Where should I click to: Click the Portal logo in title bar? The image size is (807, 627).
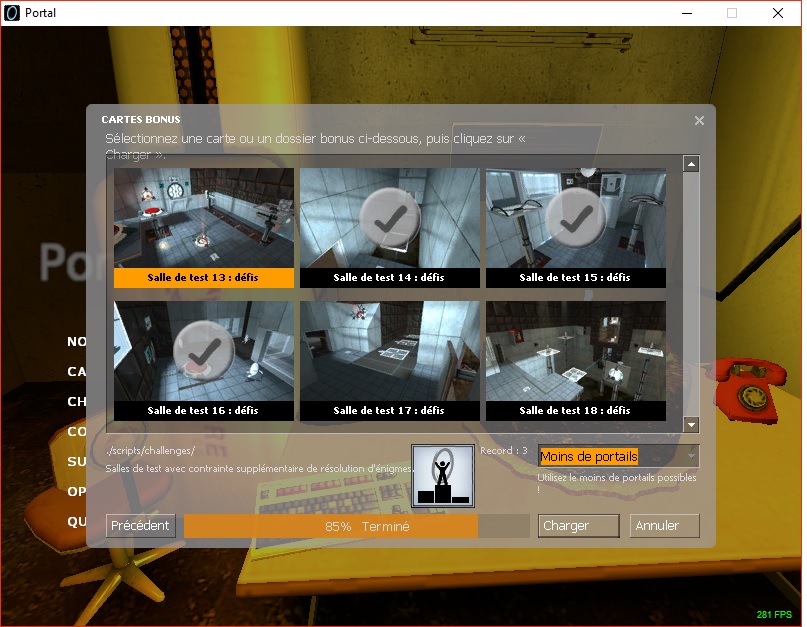(x=13, y=13)
